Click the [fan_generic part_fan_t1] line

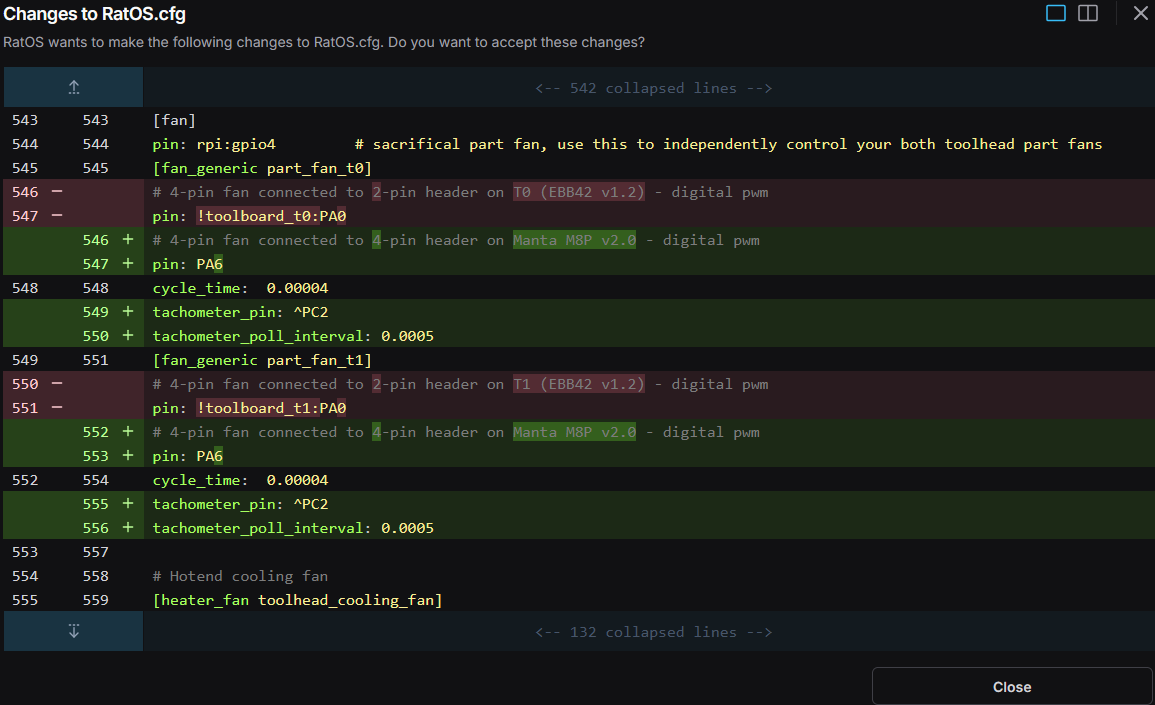262,360
